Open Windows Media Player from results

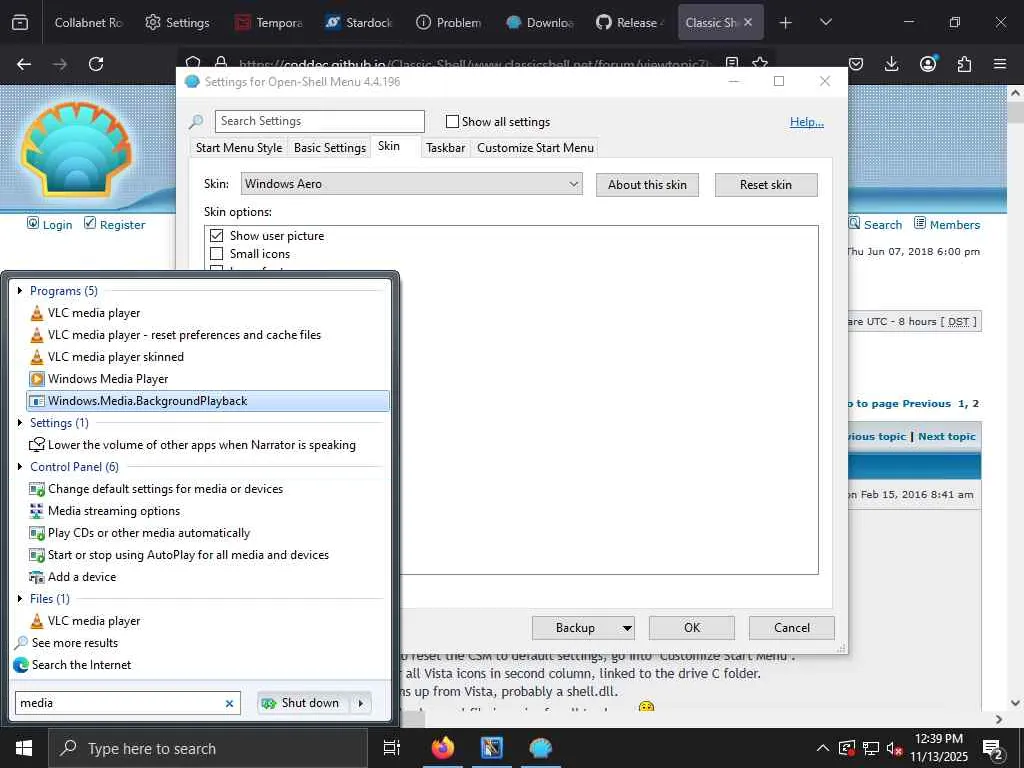[x=99, y=379]
